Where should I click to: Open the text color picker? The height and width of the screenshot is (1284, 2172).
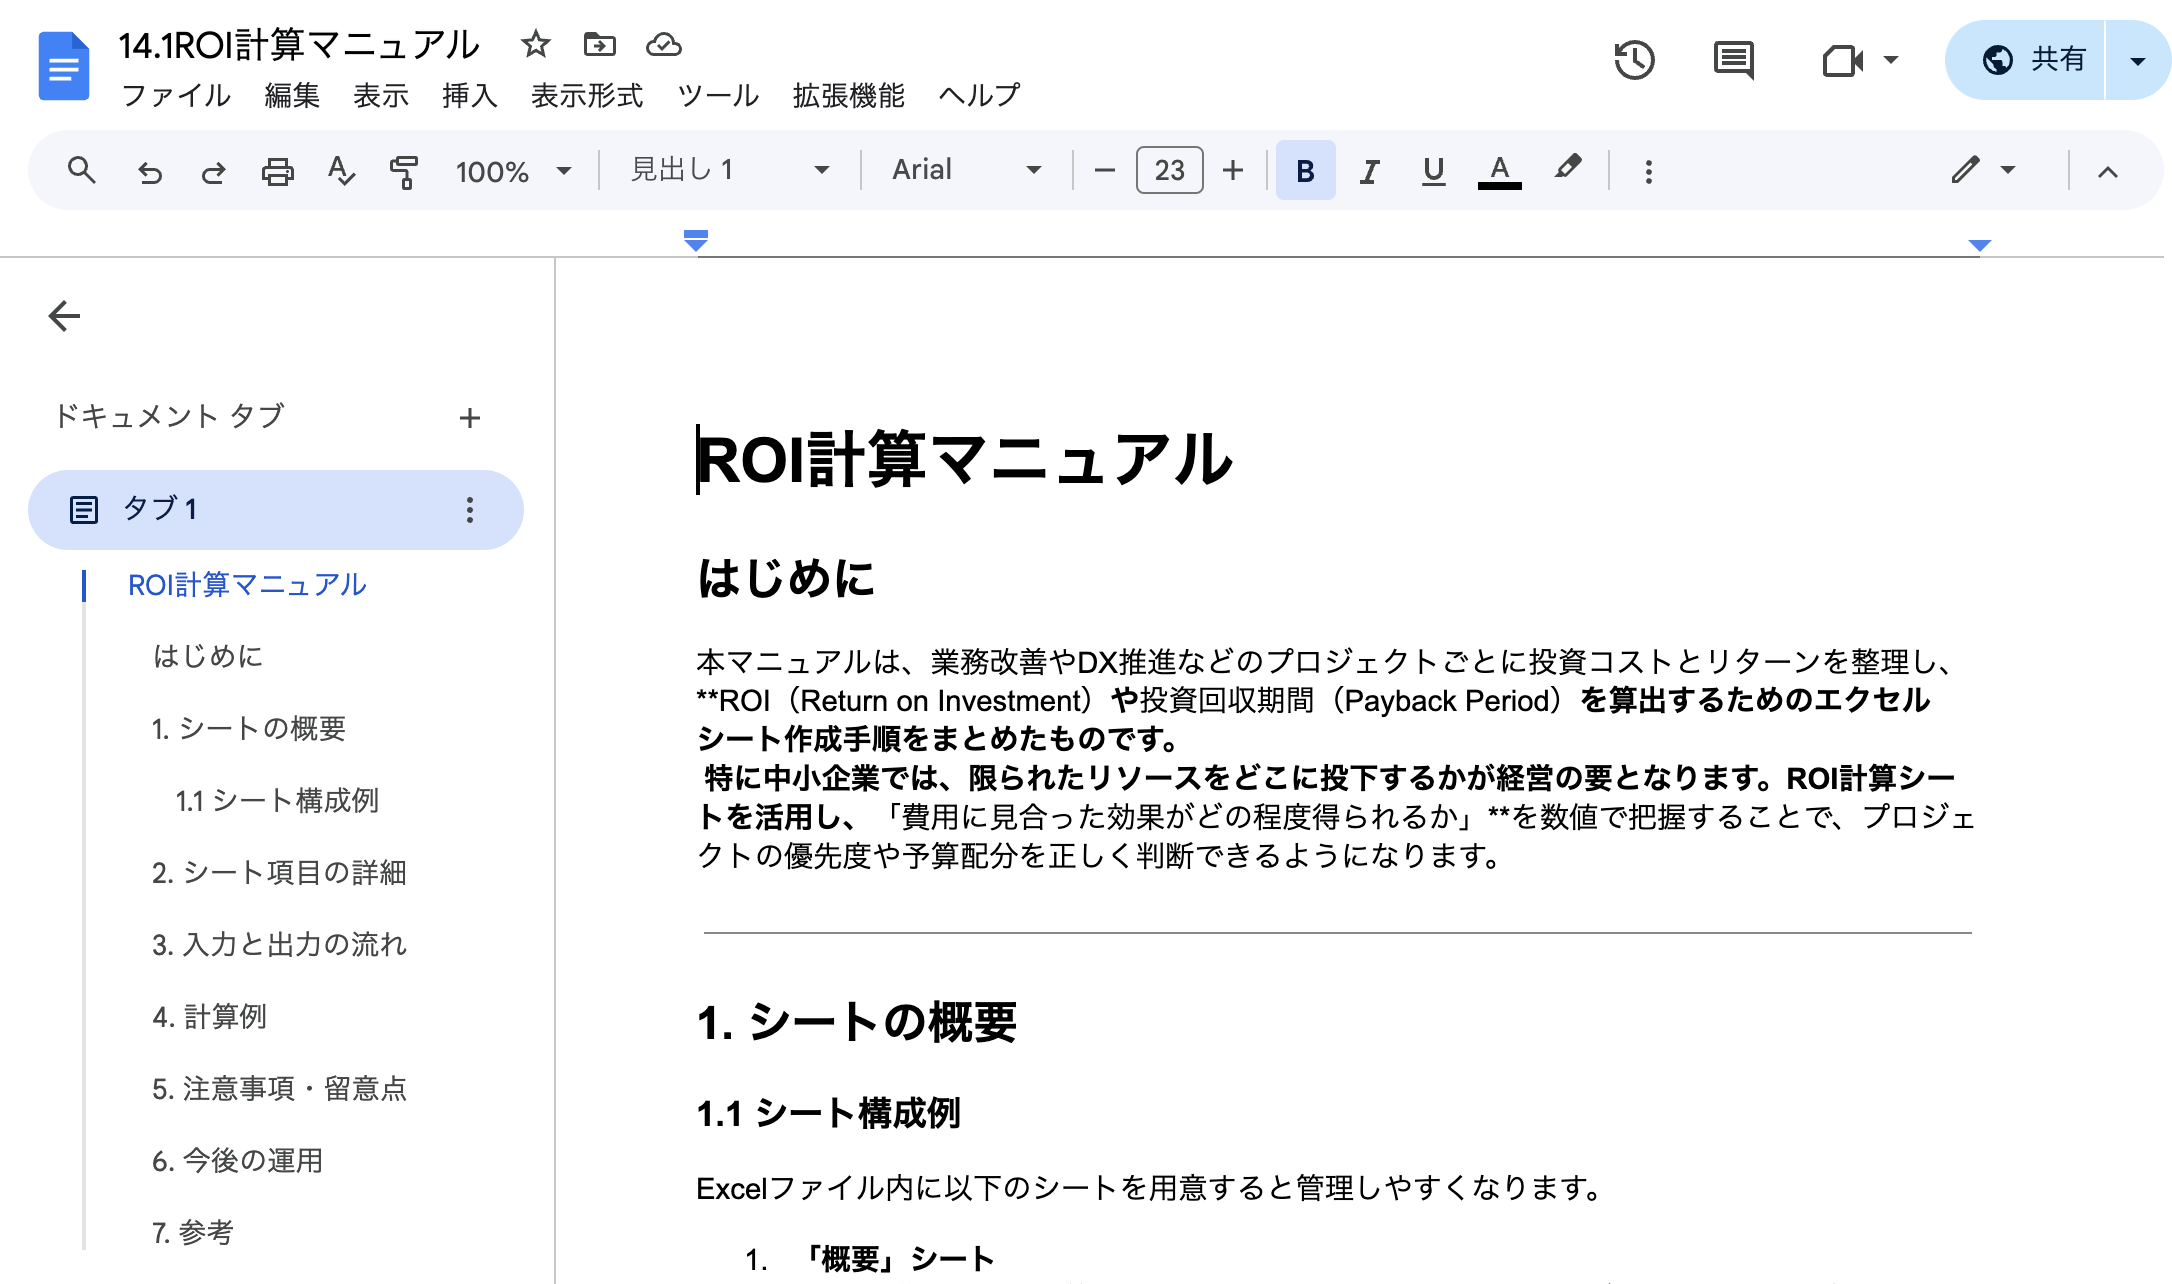pyautogui.click(x=1497, y=170)
